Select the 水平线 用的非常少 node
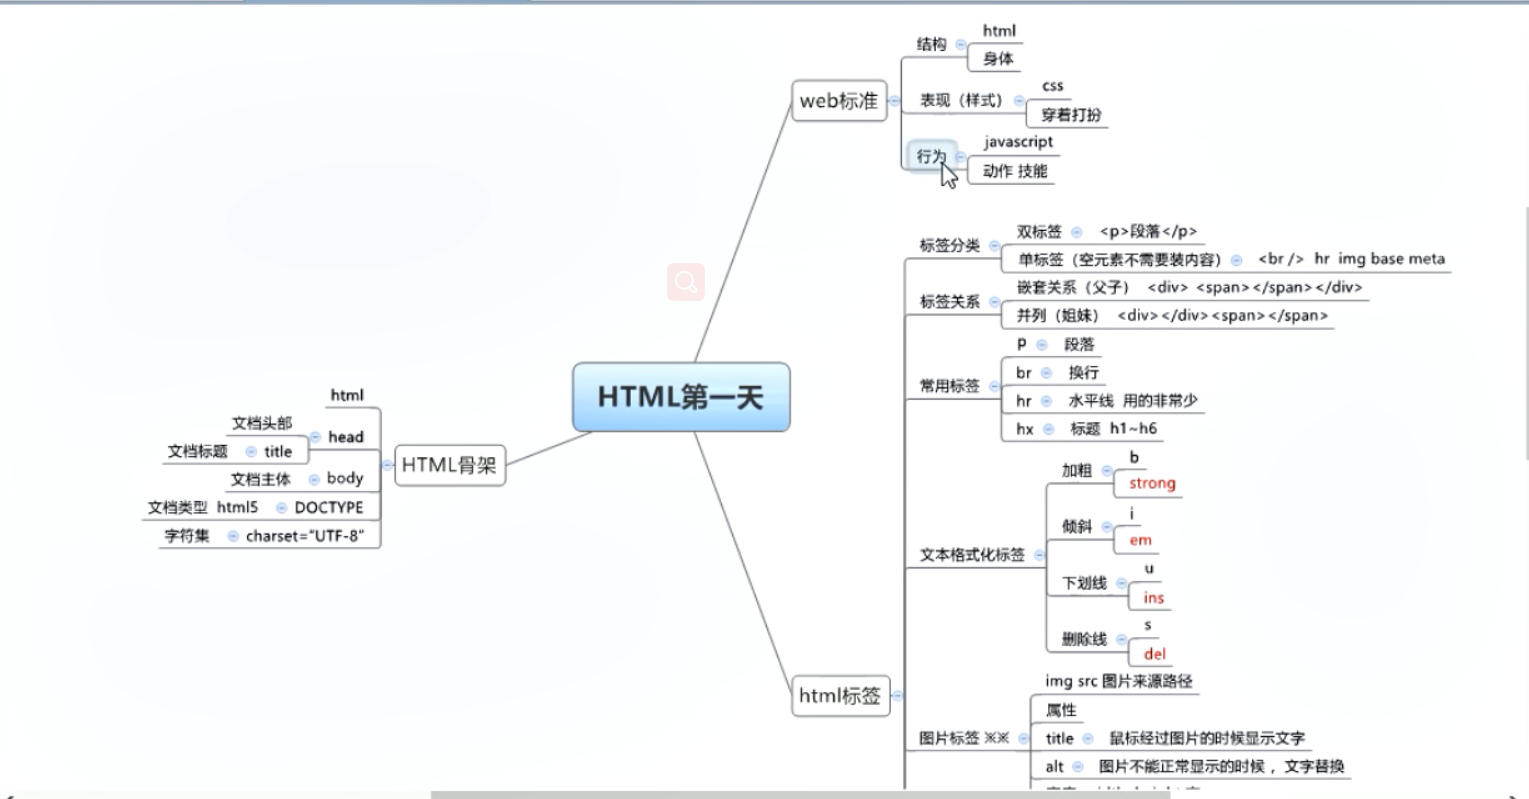This screenshot has height=799, width=1529. (x=1132, y=400)
